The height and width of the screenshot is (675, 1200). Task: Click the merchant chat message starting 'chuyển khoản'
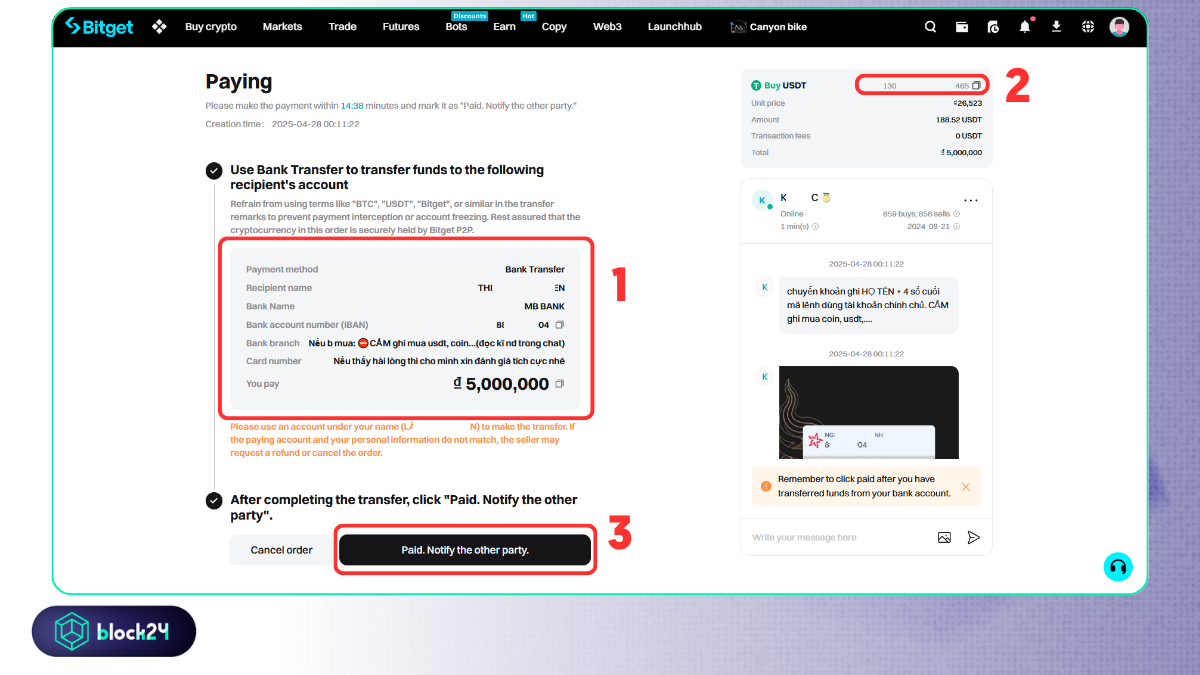point(868,305)
